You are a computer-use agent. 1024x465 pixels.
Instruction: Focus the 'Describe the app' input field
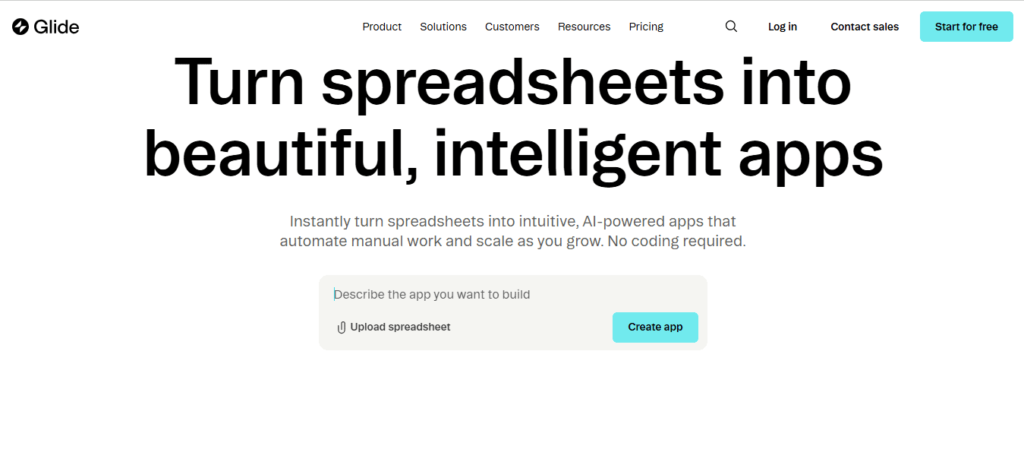click(512, 295)
